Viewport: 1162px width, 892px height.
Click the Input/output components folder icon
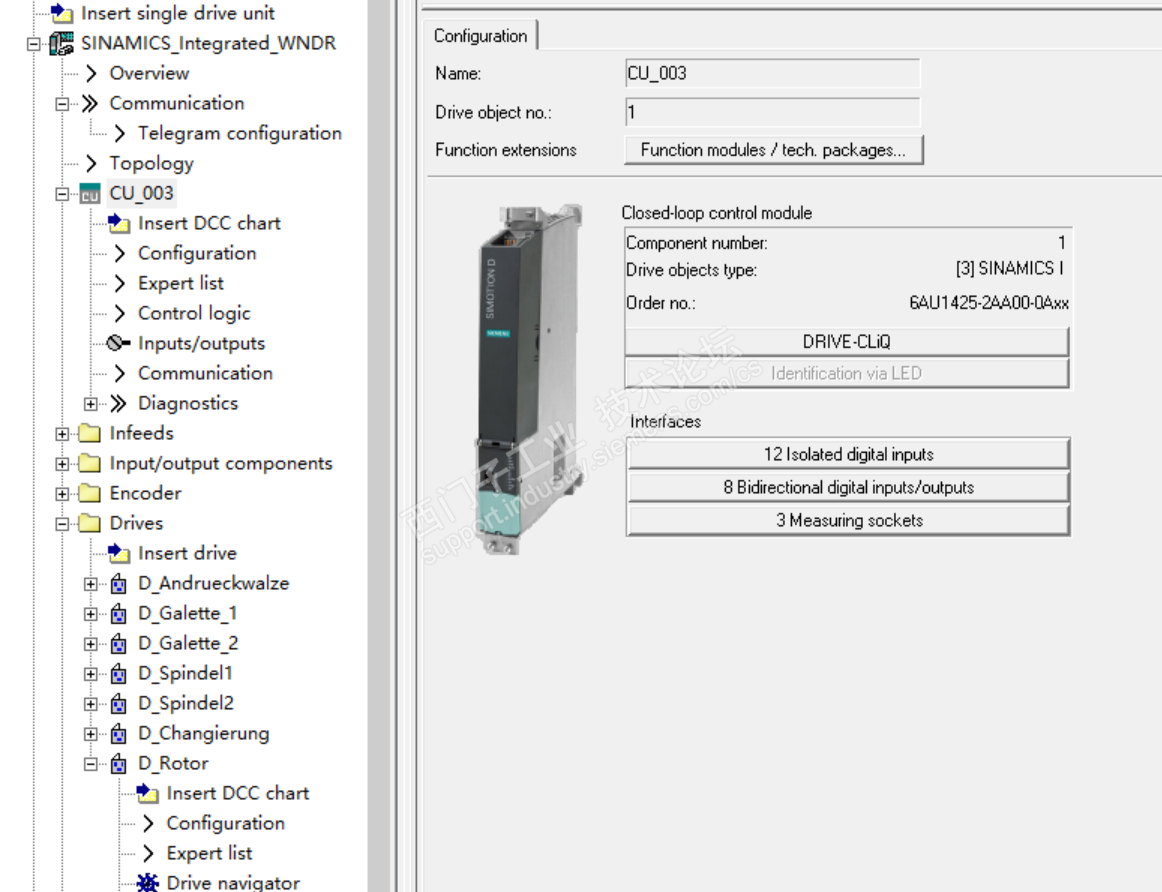coord(90,463)
